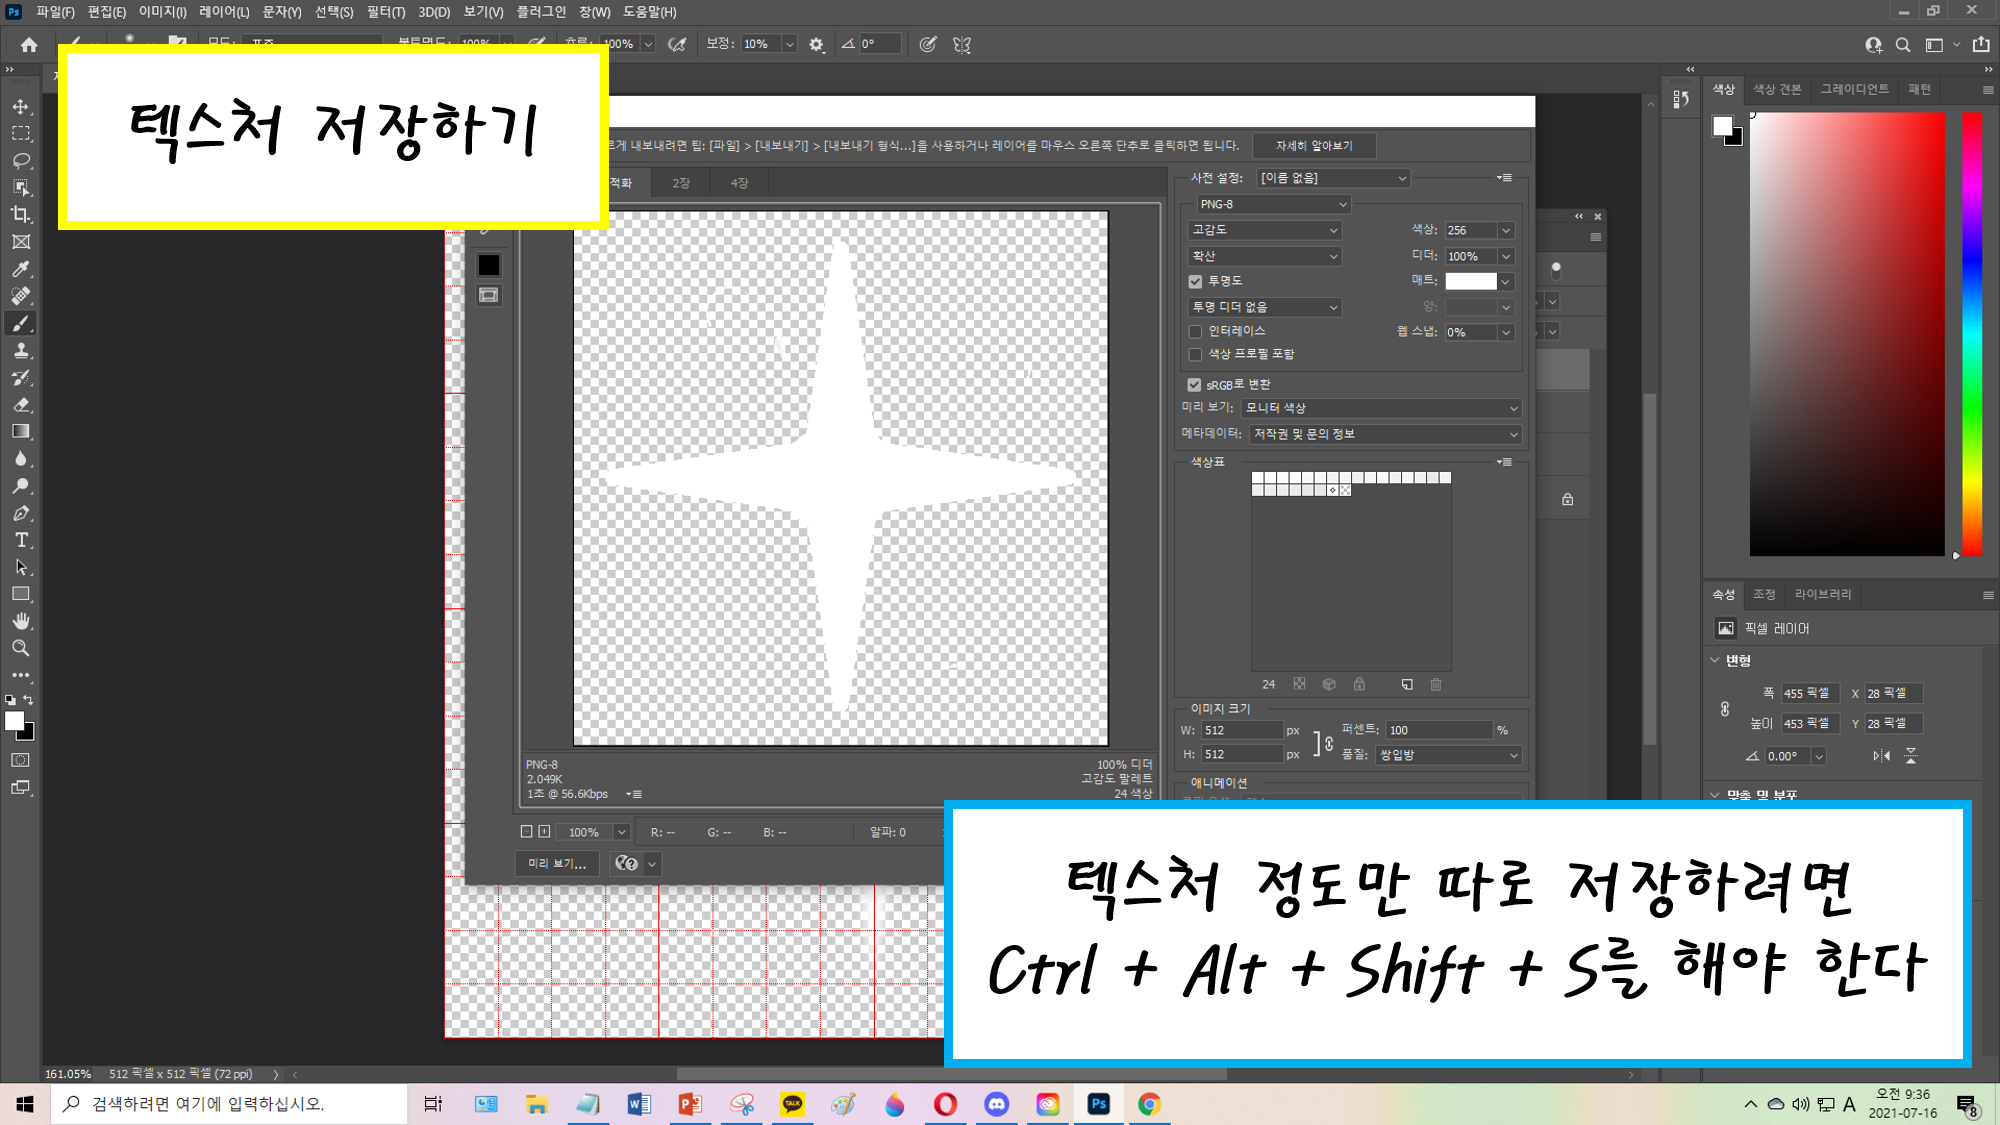Image resolution: width=2000 pixels, height=1125 pixels.
Task: Pick a color in the red color field
Action: click(1847, 334)
